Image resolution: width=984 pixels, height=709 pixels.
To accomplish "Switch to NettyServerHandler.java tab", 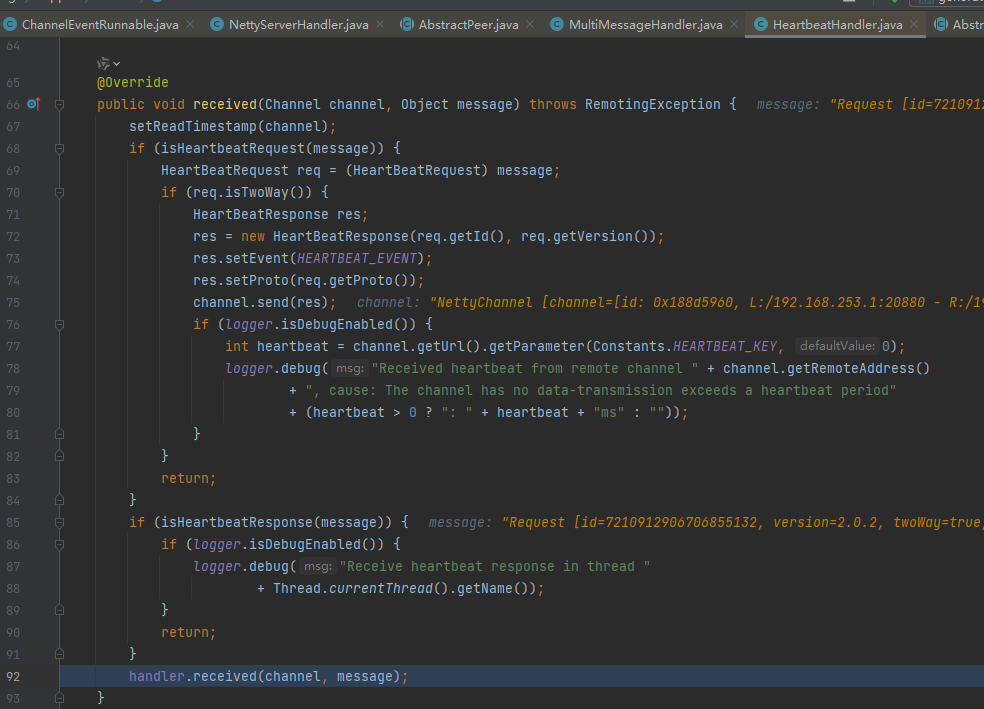I will click(298, 24).
